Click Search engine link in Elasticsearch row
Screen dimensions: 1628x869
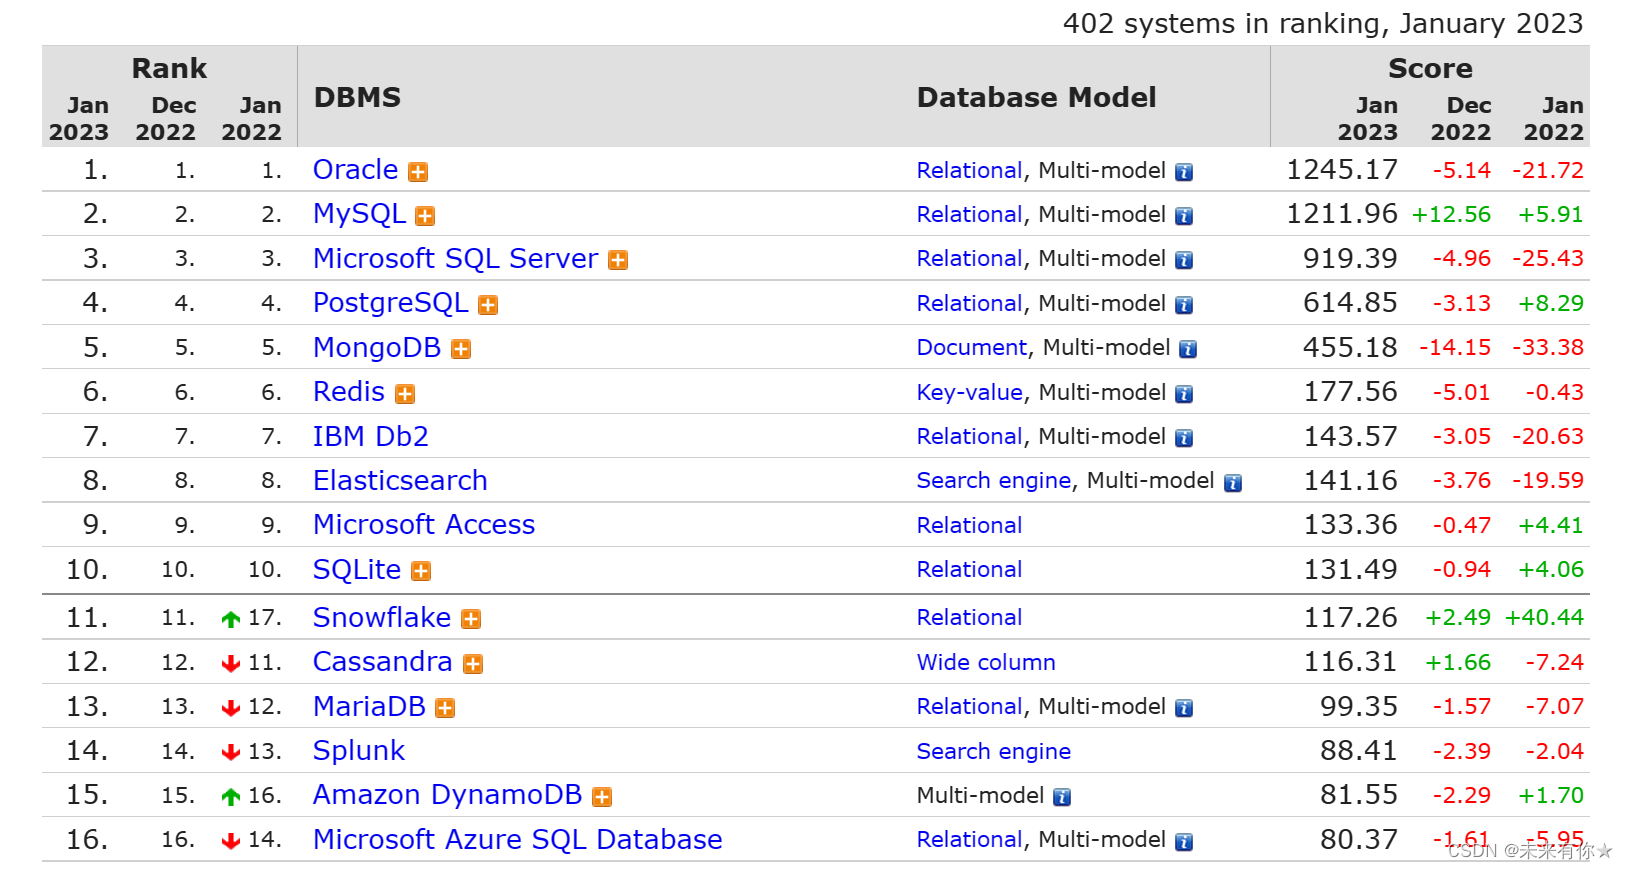[994, 480]
